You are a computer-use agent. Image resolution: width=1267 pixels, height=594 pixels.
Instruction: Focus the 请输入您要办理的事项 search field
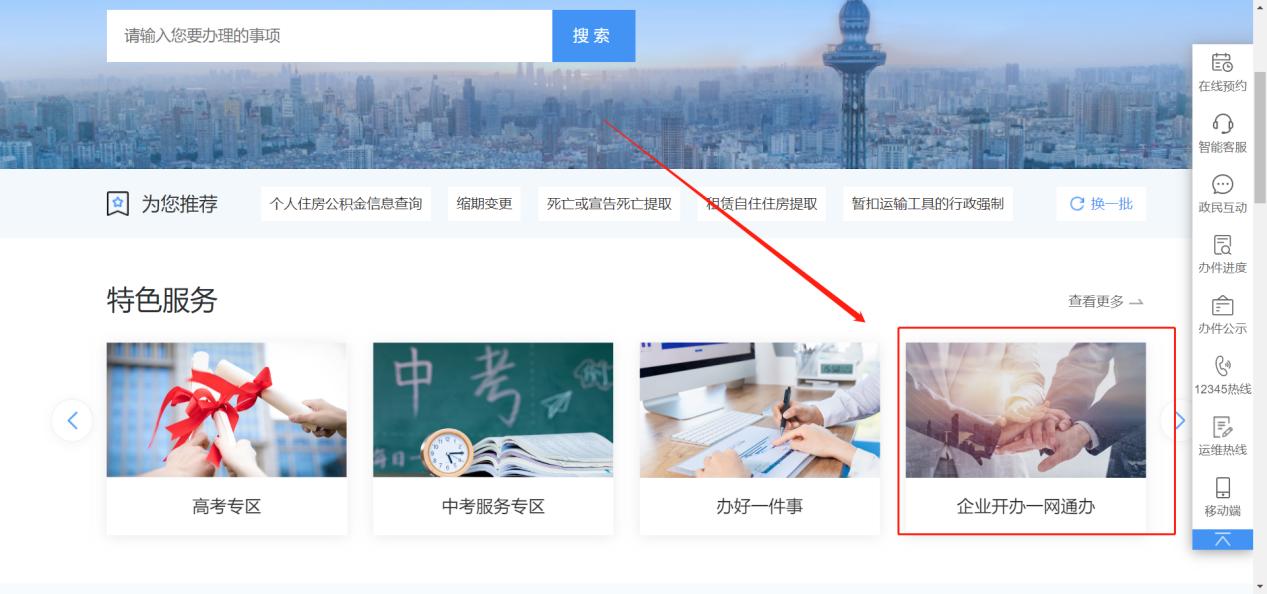click(x=329, y=36)
